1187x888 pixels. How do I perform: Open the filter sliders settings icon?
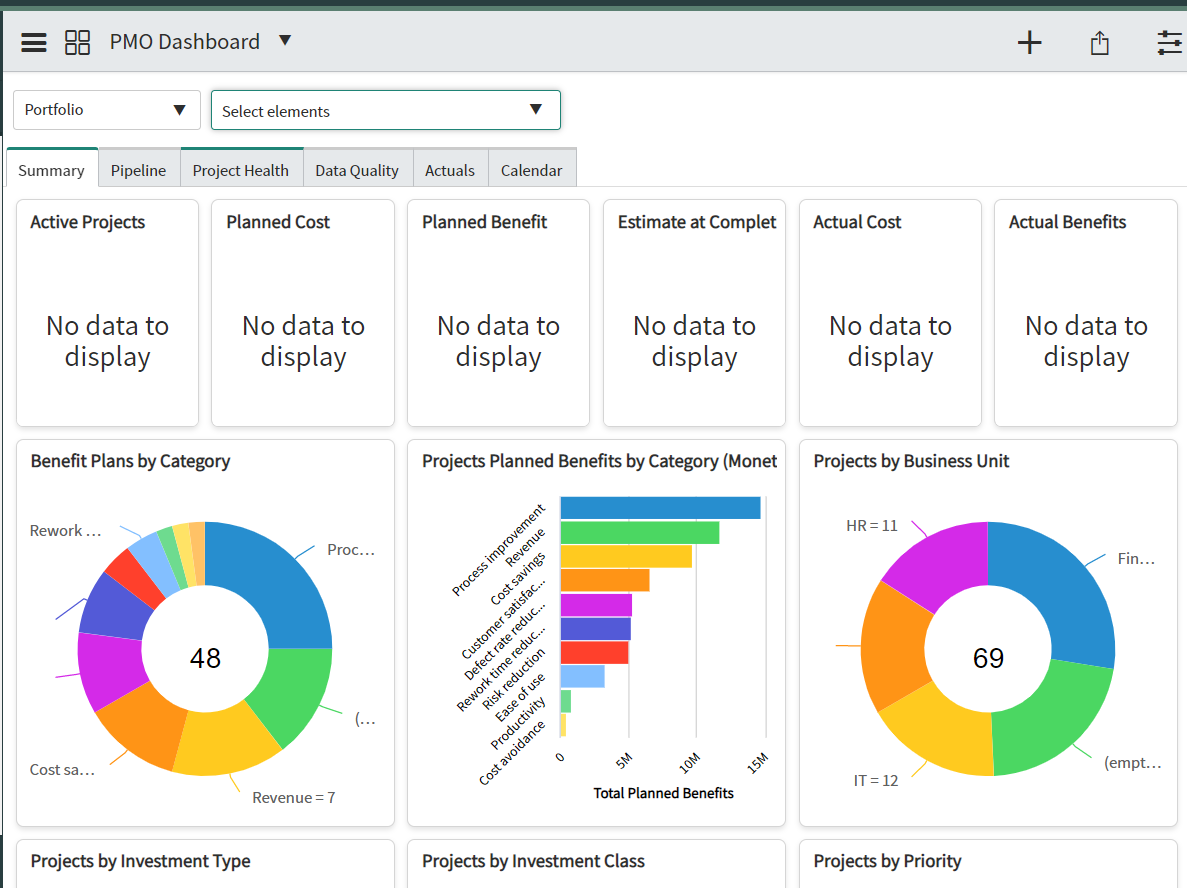point(1168,43)
